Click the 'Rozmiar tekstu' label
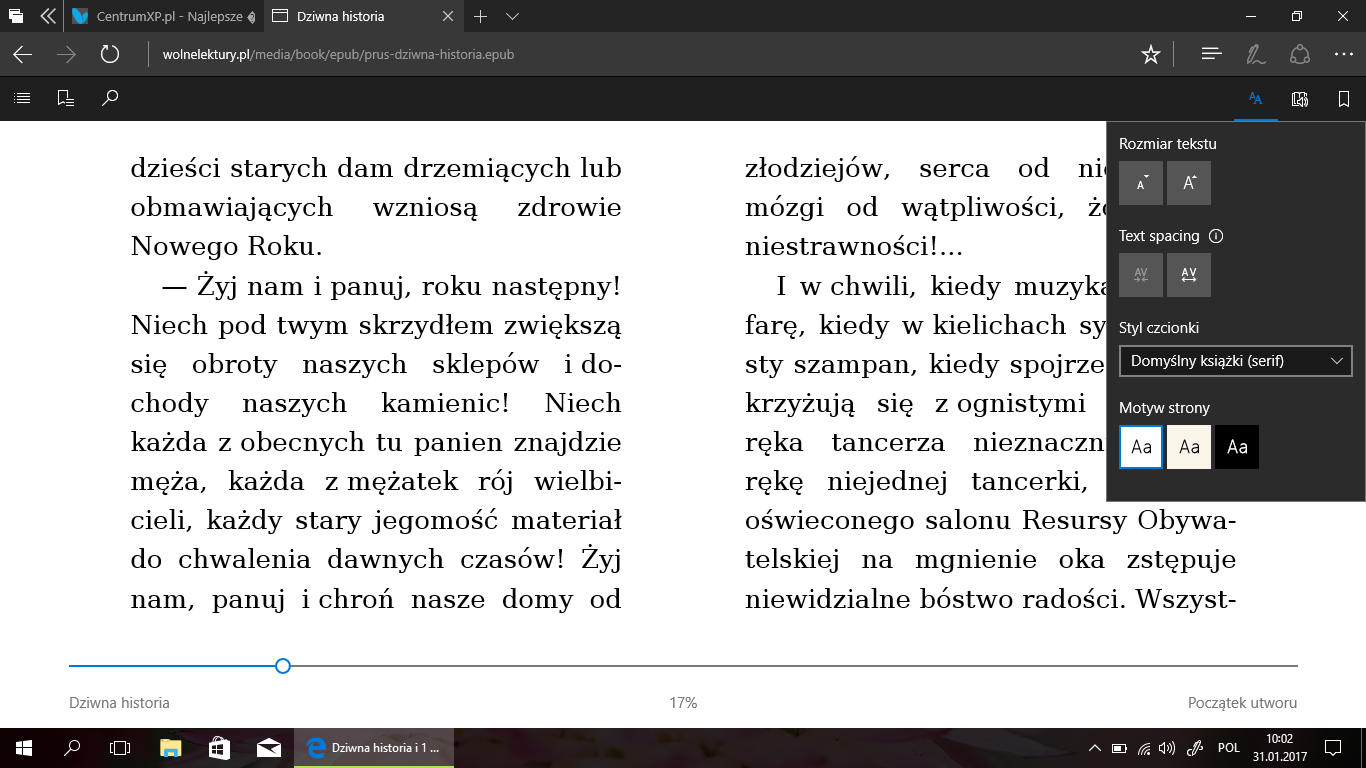 [x=1167, y=144]
